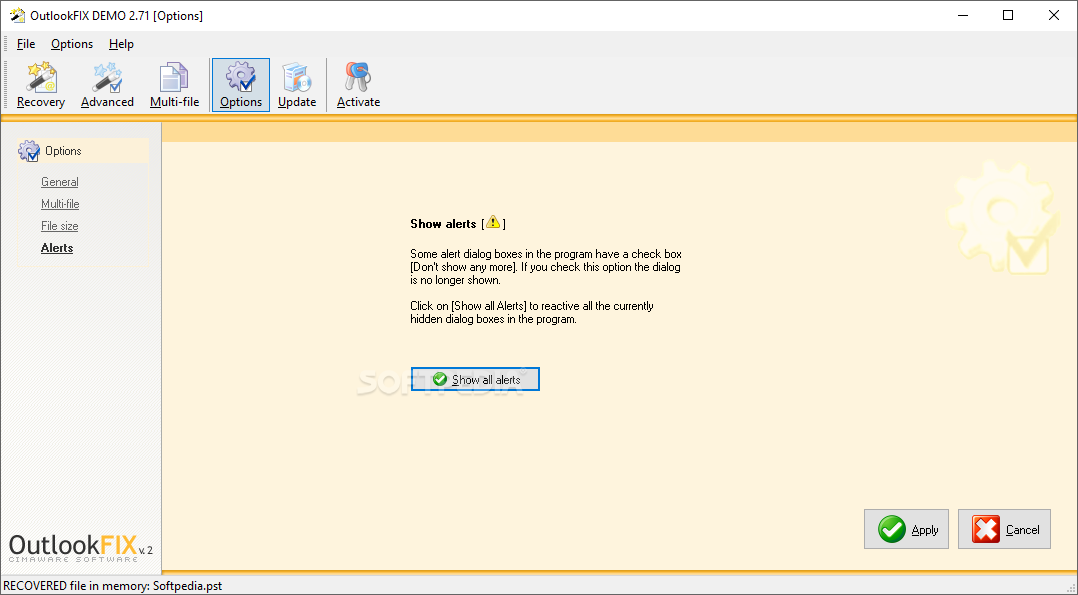The height and width of the screenshot is (595, 1078).
Task: Click the Activate keys toolbar icon
Action: tap(358, 85)
